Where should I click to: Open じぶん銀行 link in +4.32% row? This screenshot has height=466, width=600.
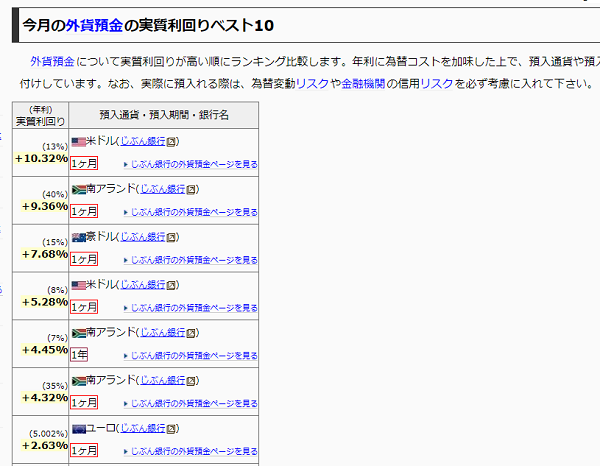[163, 380]
